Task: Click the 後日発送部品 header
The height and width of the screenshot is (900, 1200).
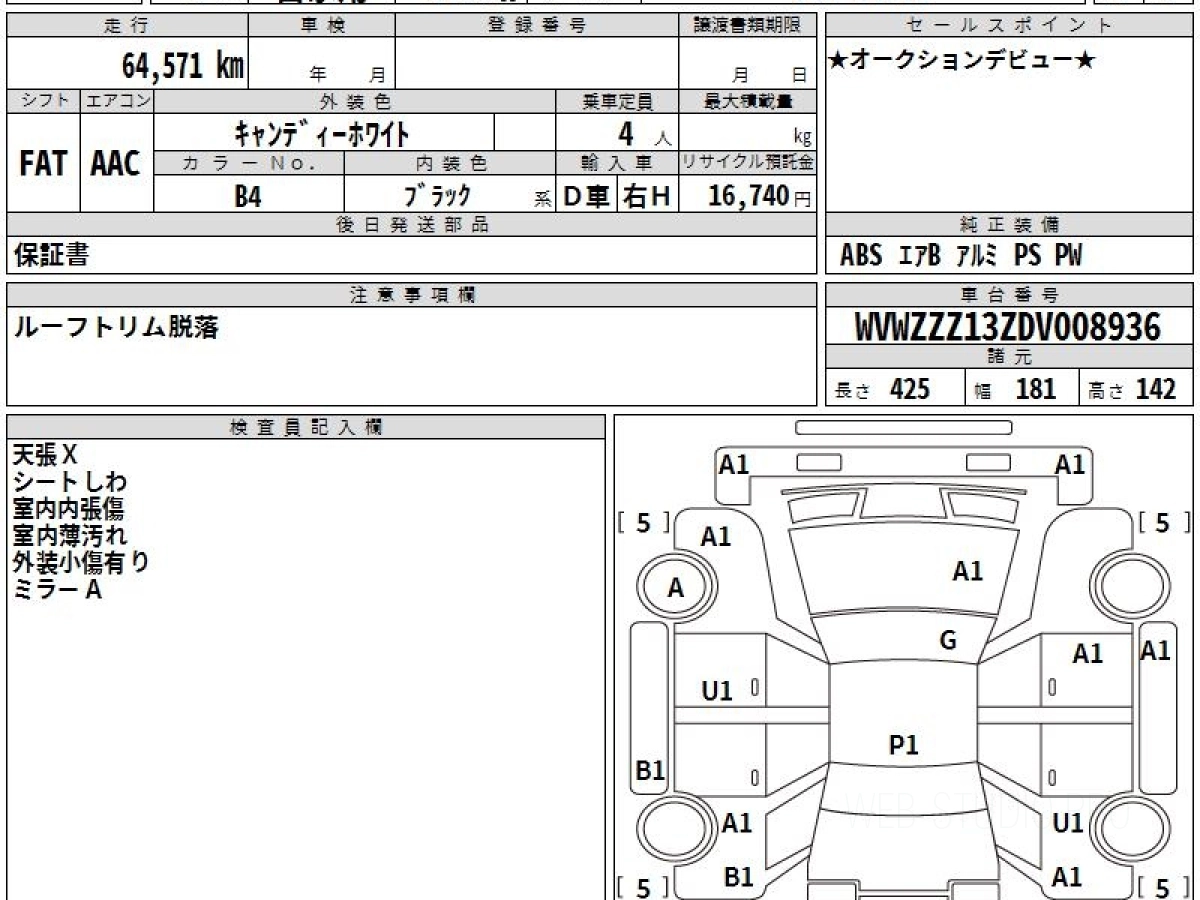Action: click(x=411, y=225)
